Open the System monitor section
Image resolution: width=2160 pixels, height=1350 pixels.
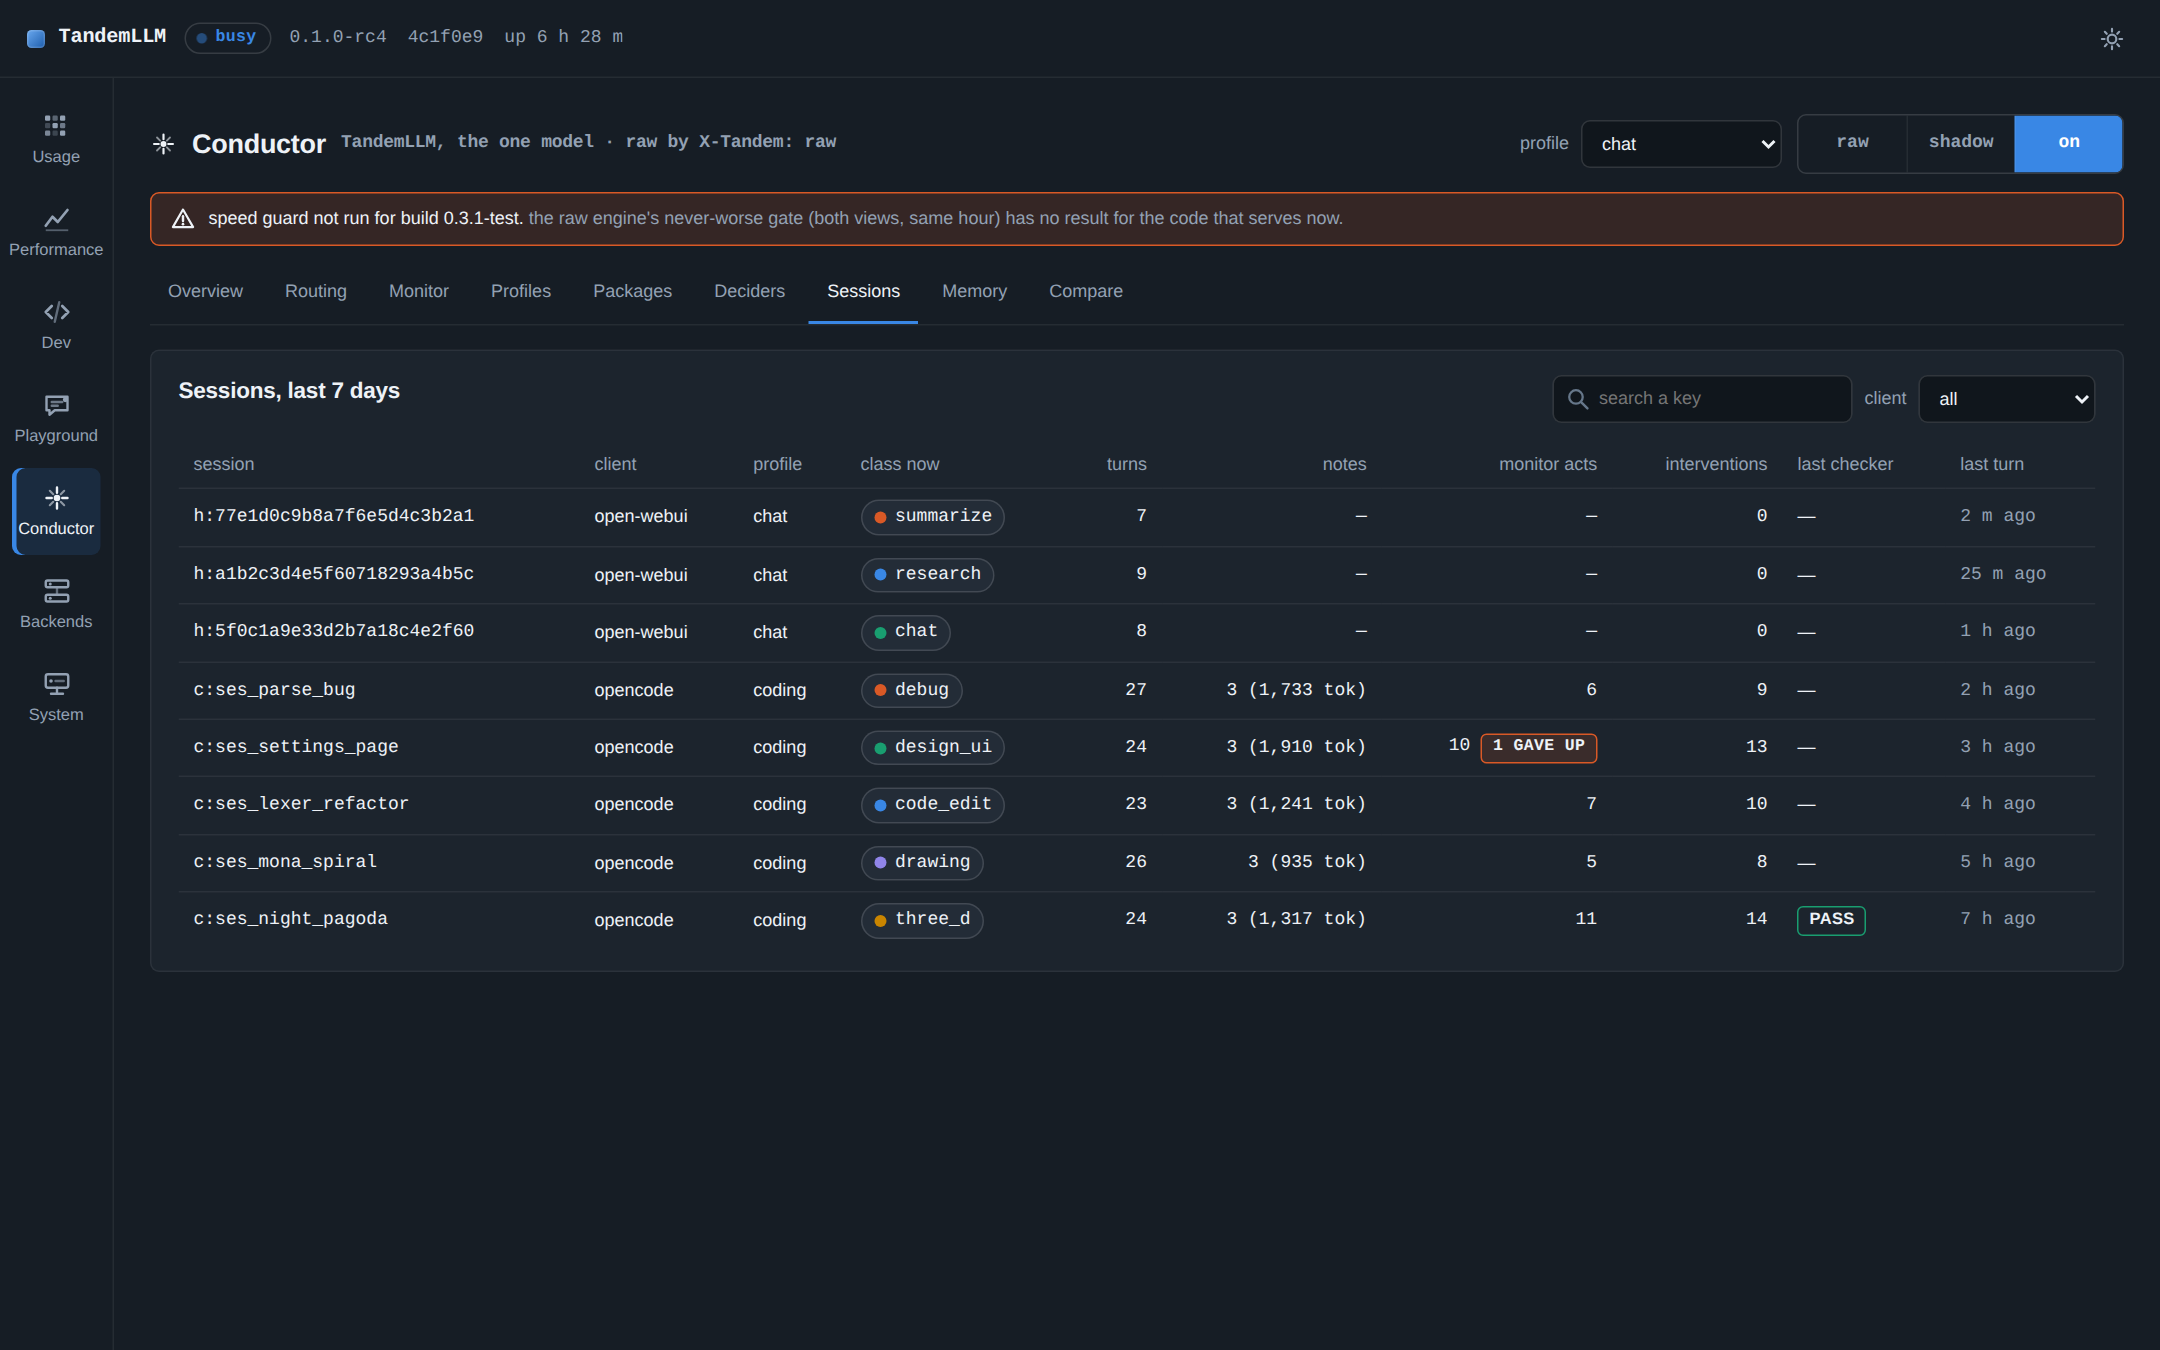click(x=56, y=697)
